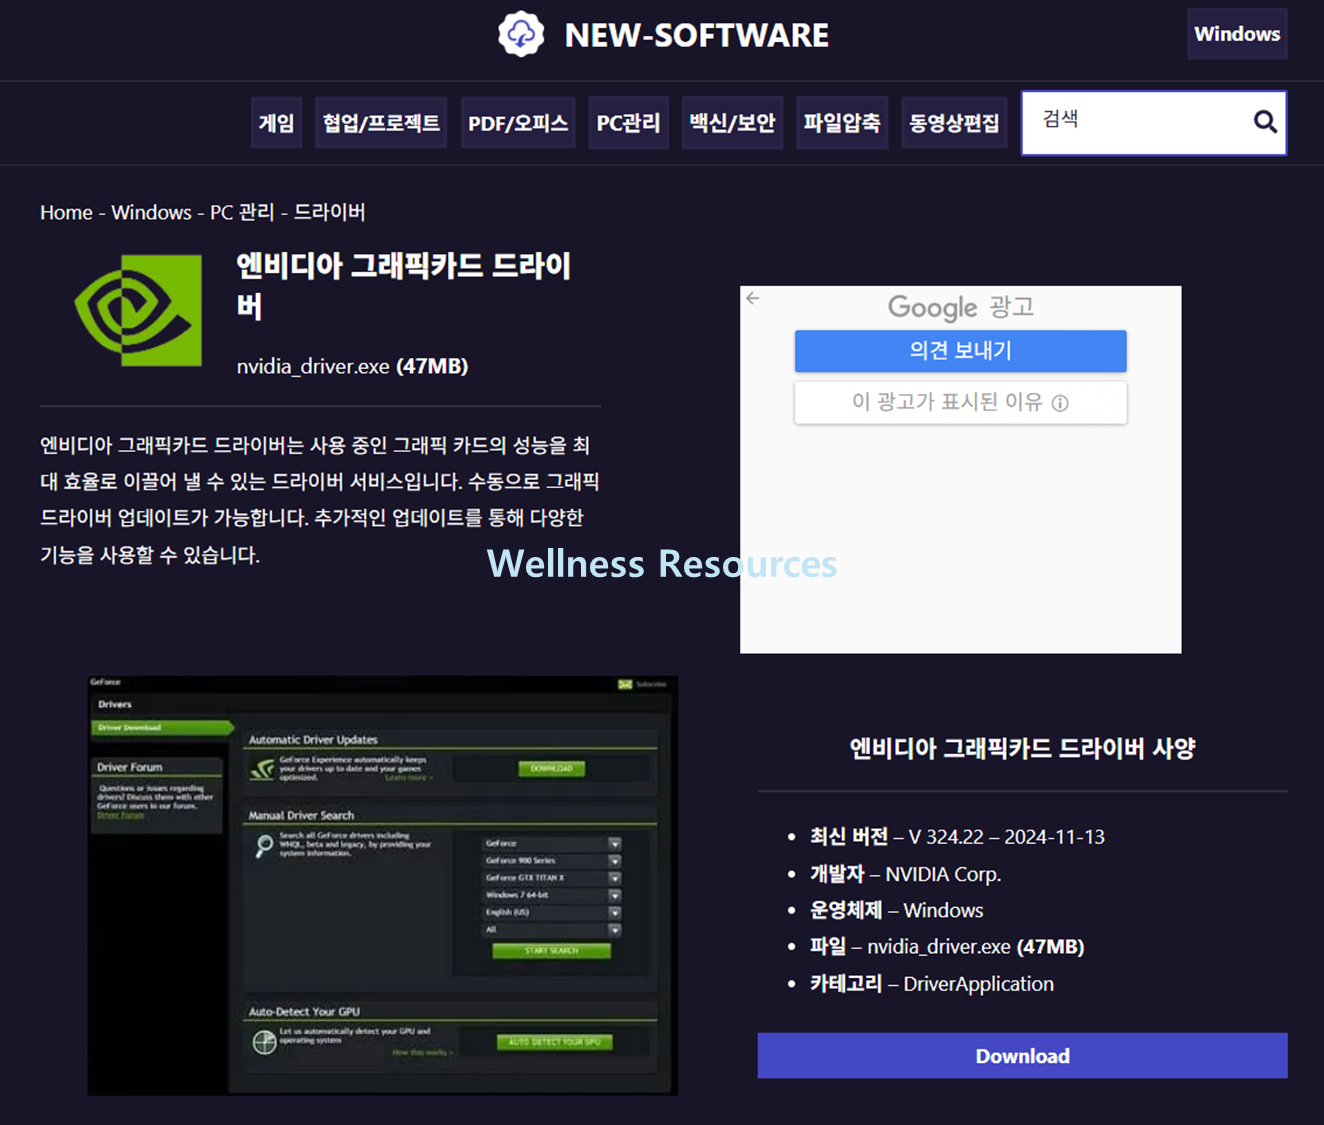Click the 엔비디아 그래픽카드 드라이버 사양 heading
Screen dimensions: 1324x1125
tap(1022, 748)
